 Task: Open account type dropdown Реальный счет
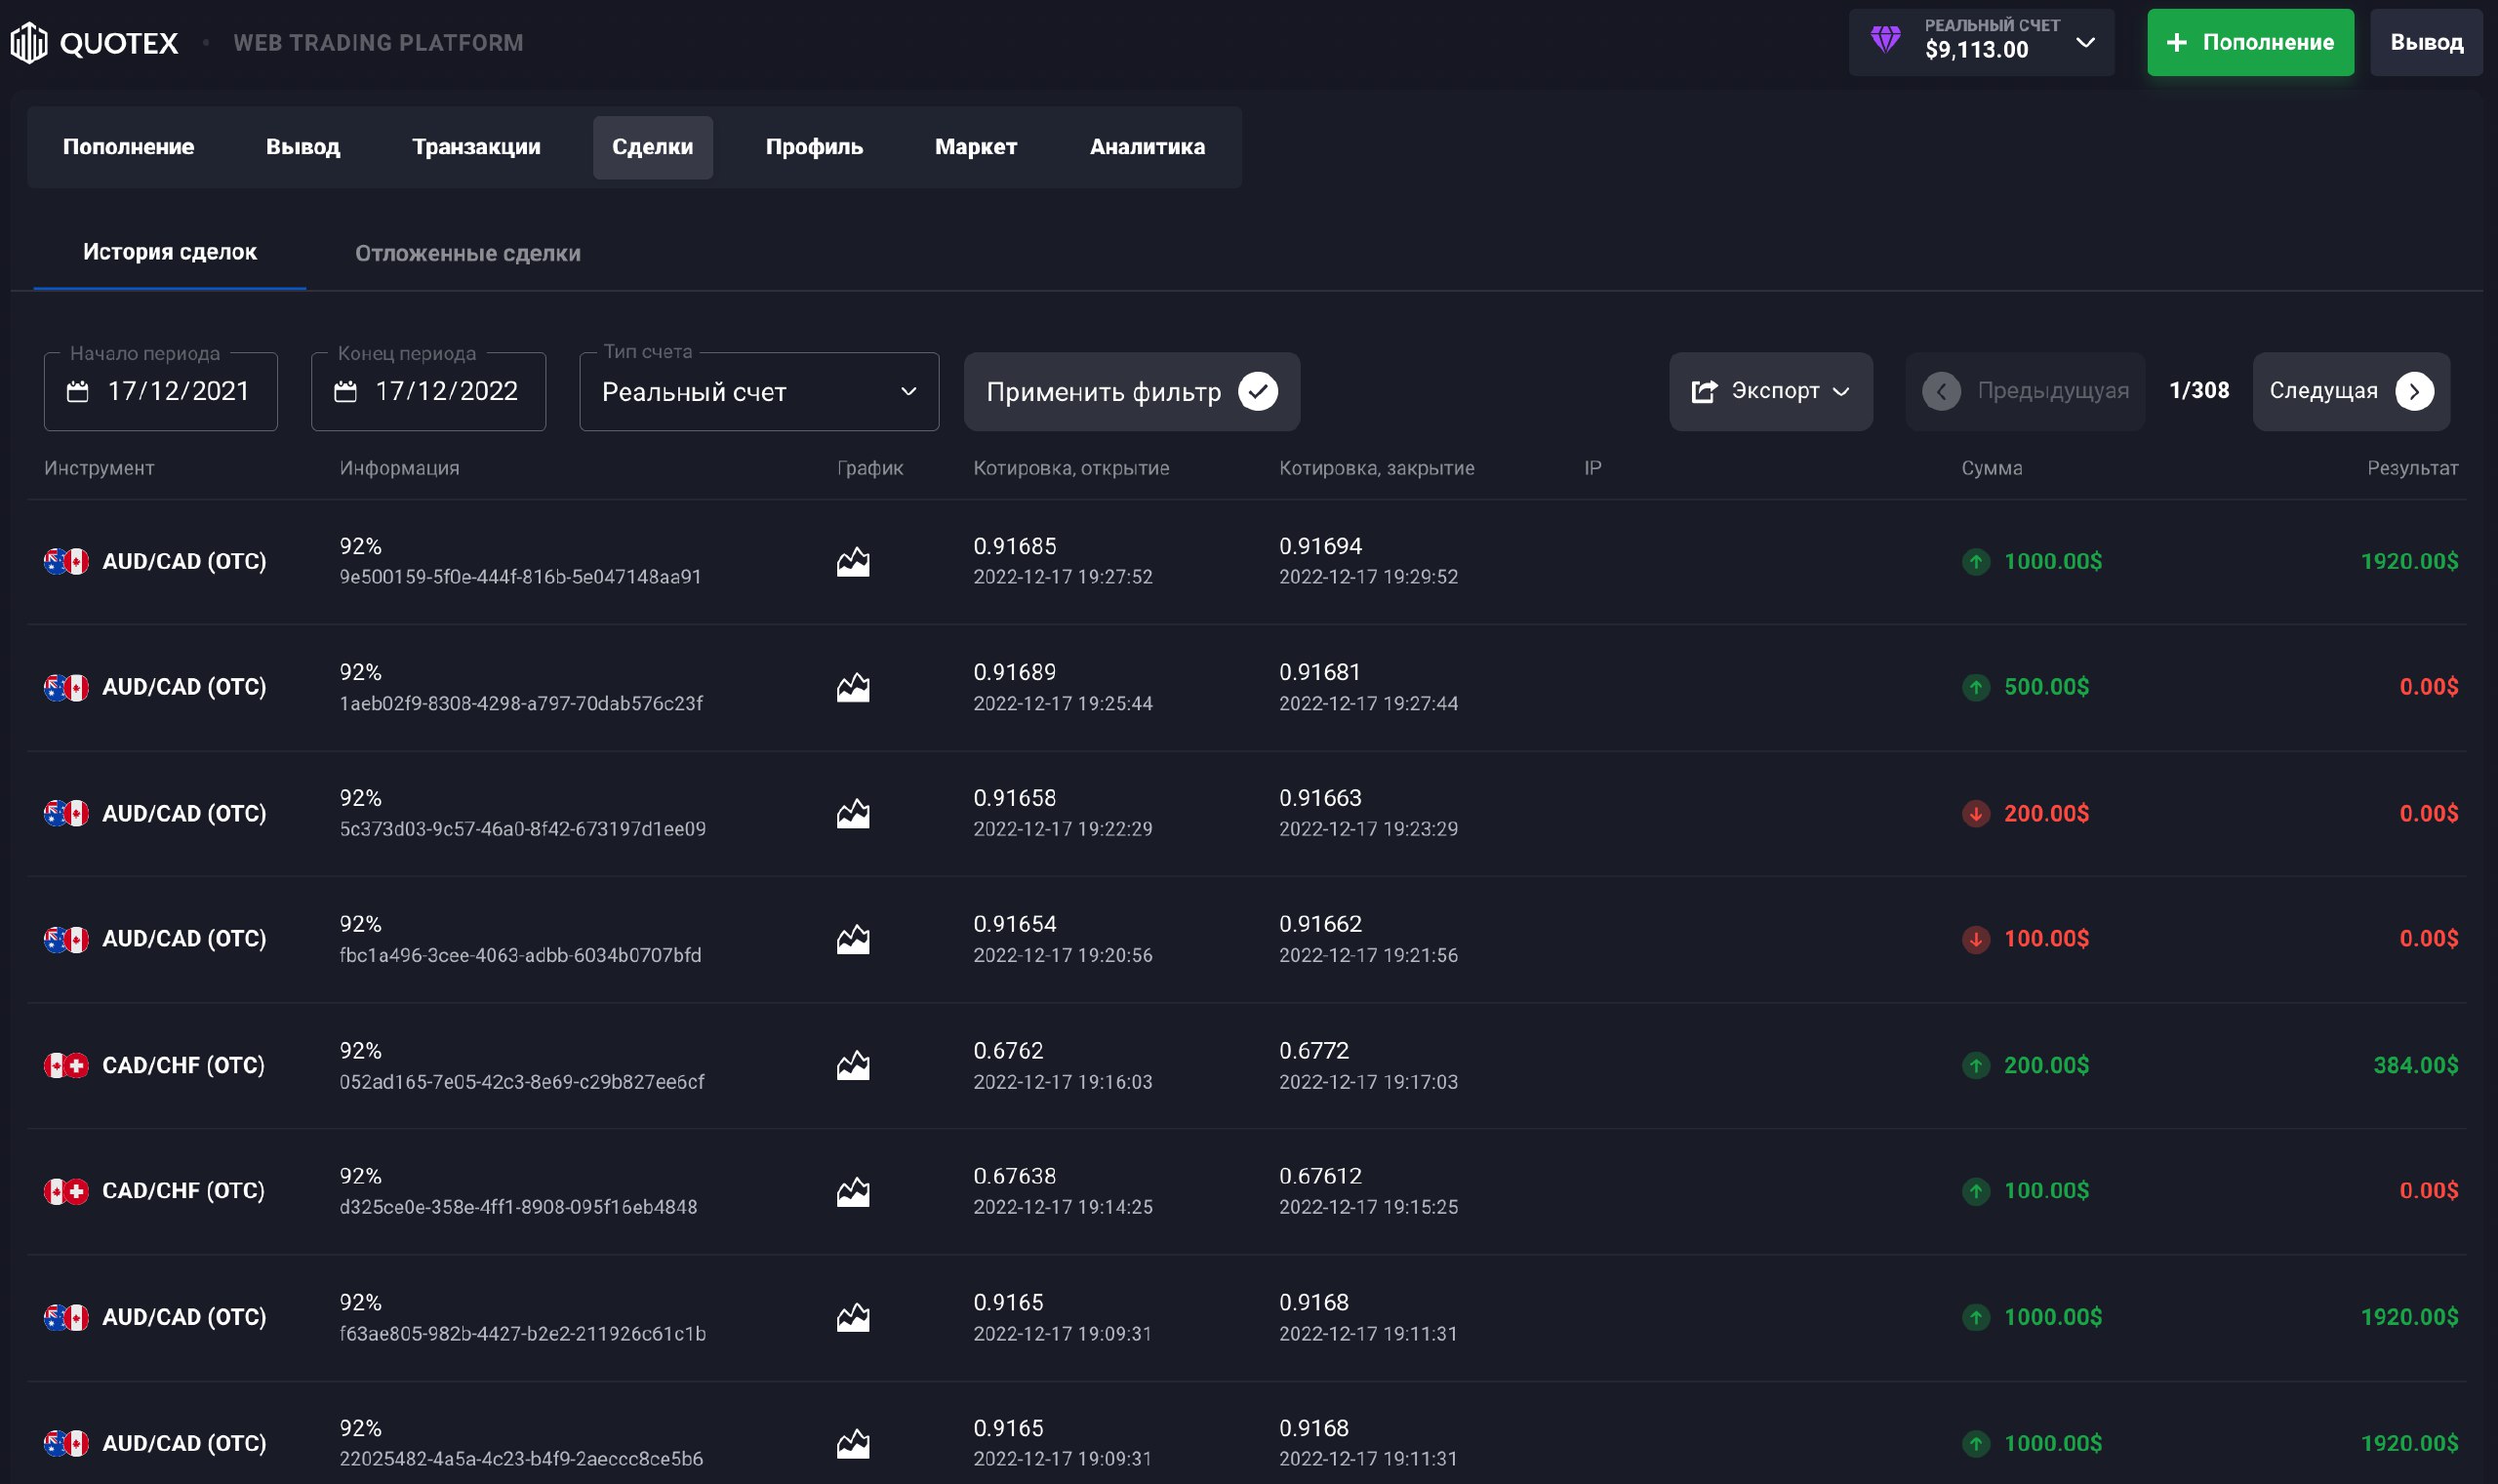coord(759,391)
